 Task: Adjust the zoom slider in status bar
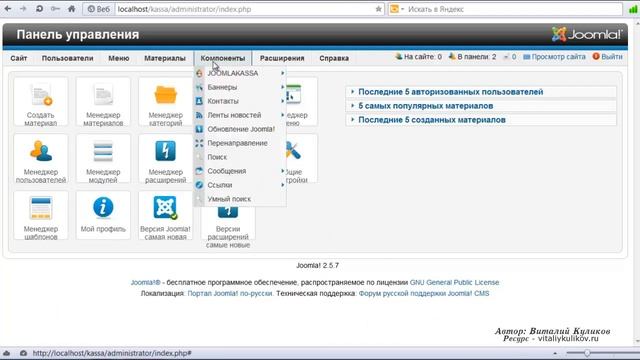tap(587, 353)
